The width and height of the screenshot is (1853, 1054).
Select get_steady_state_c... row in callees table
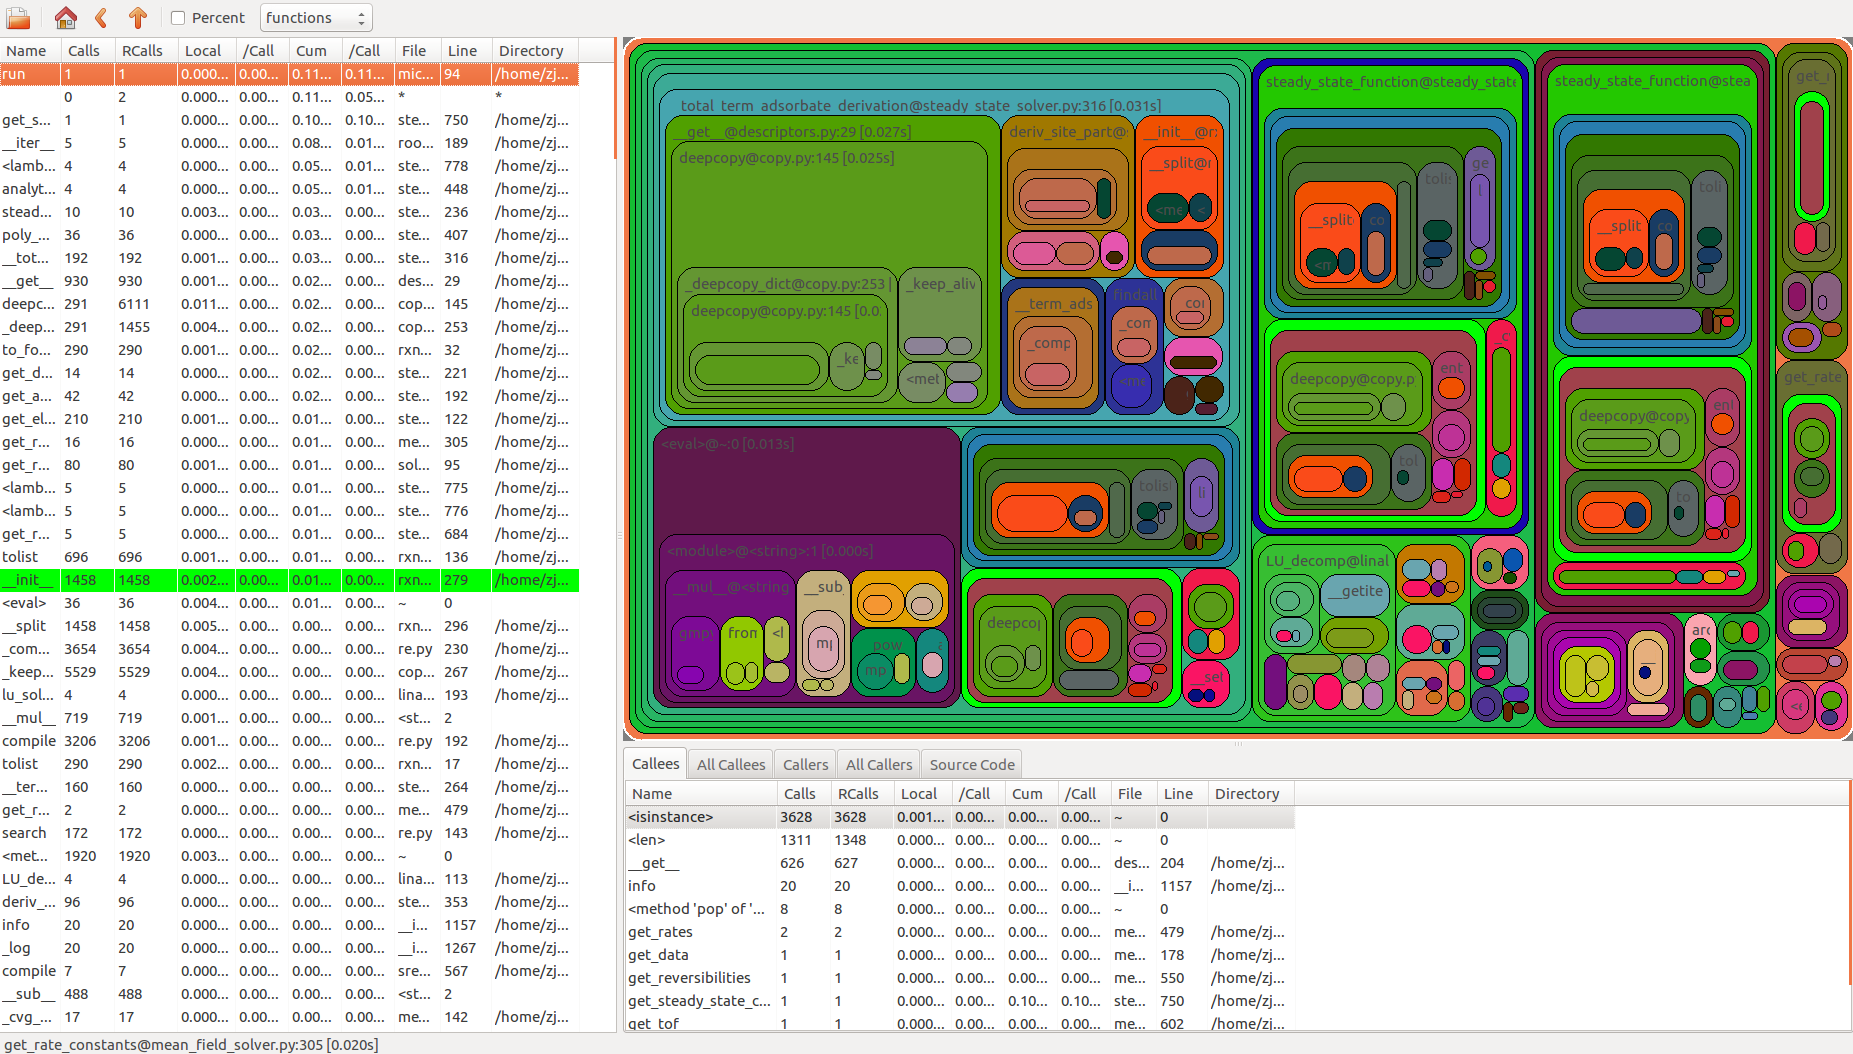699,1001
